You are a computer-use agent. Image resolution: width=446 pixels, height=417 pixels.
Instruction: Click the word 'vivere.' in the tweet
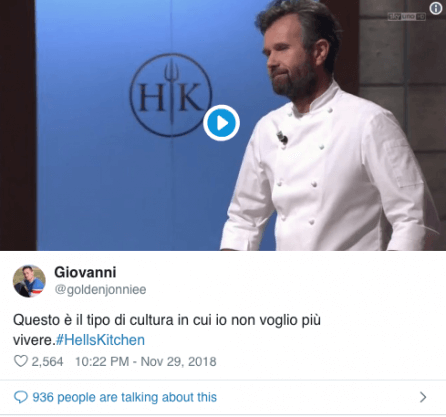(x=34, y=340)
